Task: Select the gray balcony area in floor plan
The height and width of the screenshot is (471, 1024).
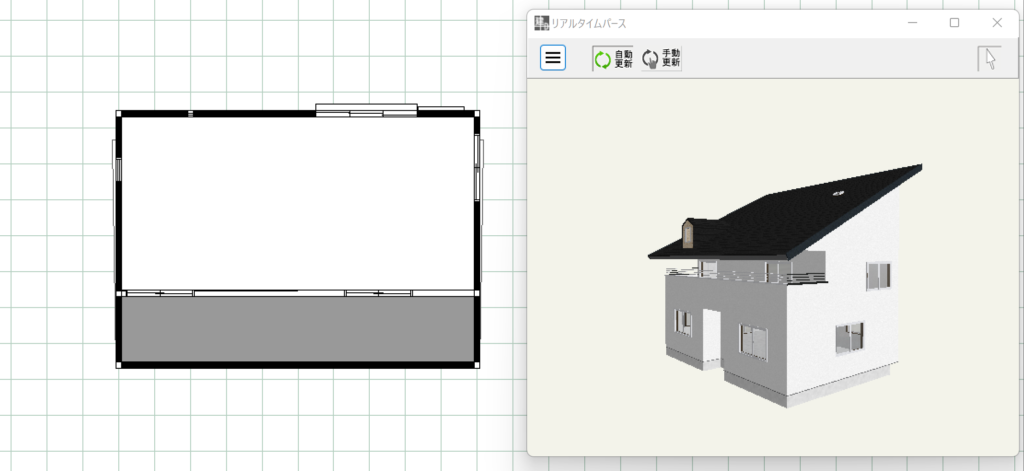Action: 297,328
